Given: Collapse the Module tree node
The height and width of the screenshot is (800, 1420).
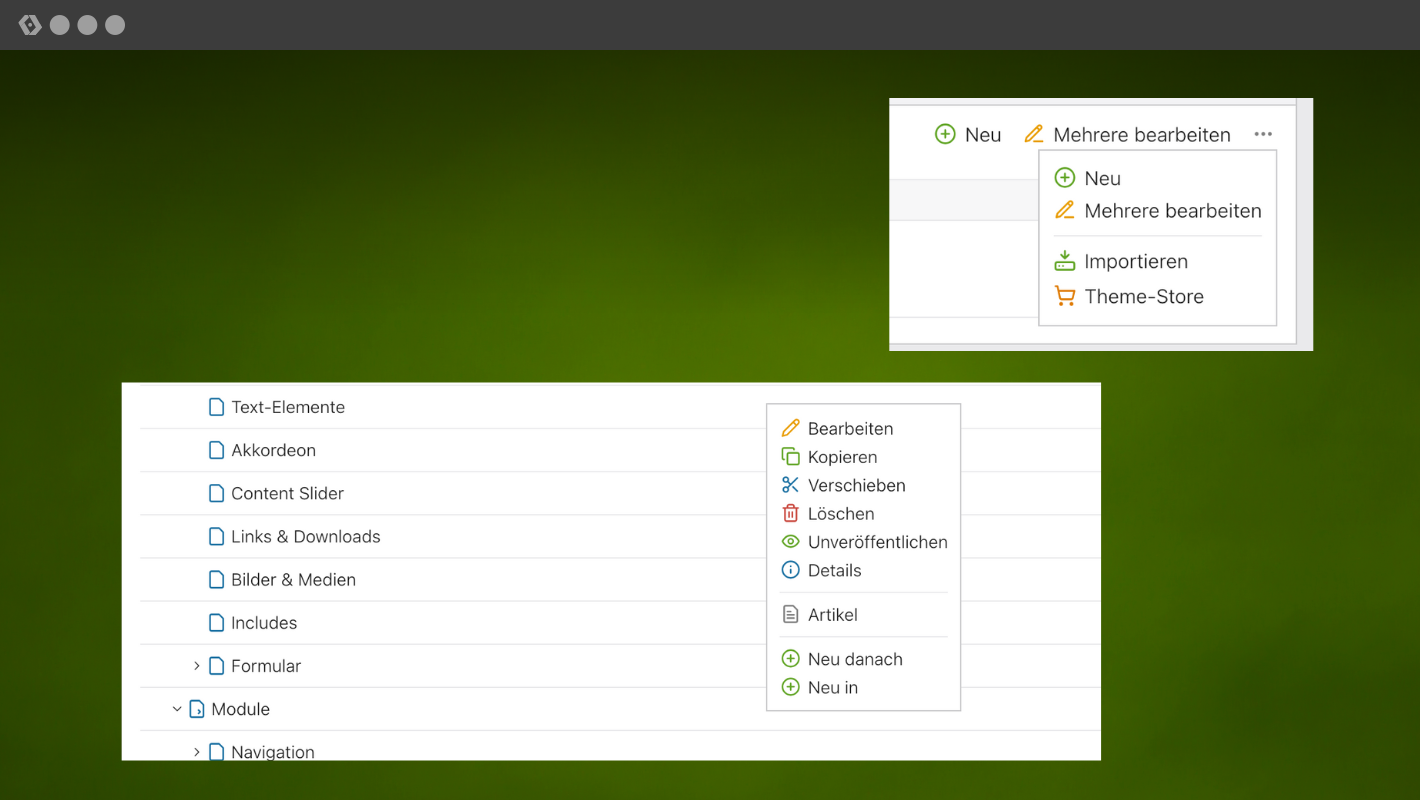Looking at the screenshot, I should point(177,709).
